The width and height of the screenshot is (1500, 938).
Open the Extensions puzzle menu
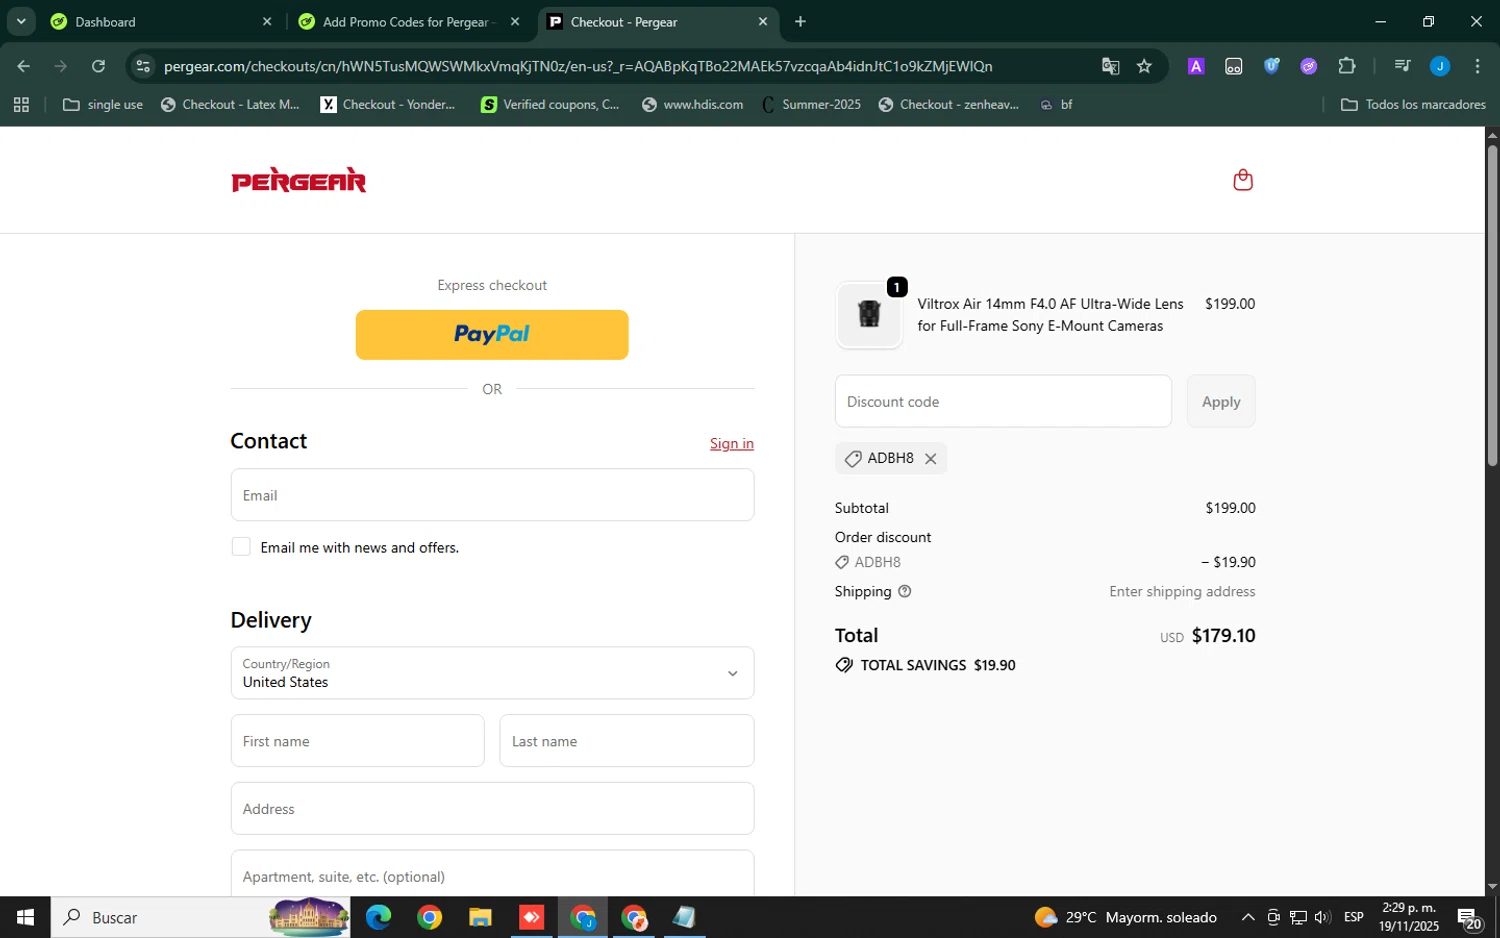[1347, 67]
